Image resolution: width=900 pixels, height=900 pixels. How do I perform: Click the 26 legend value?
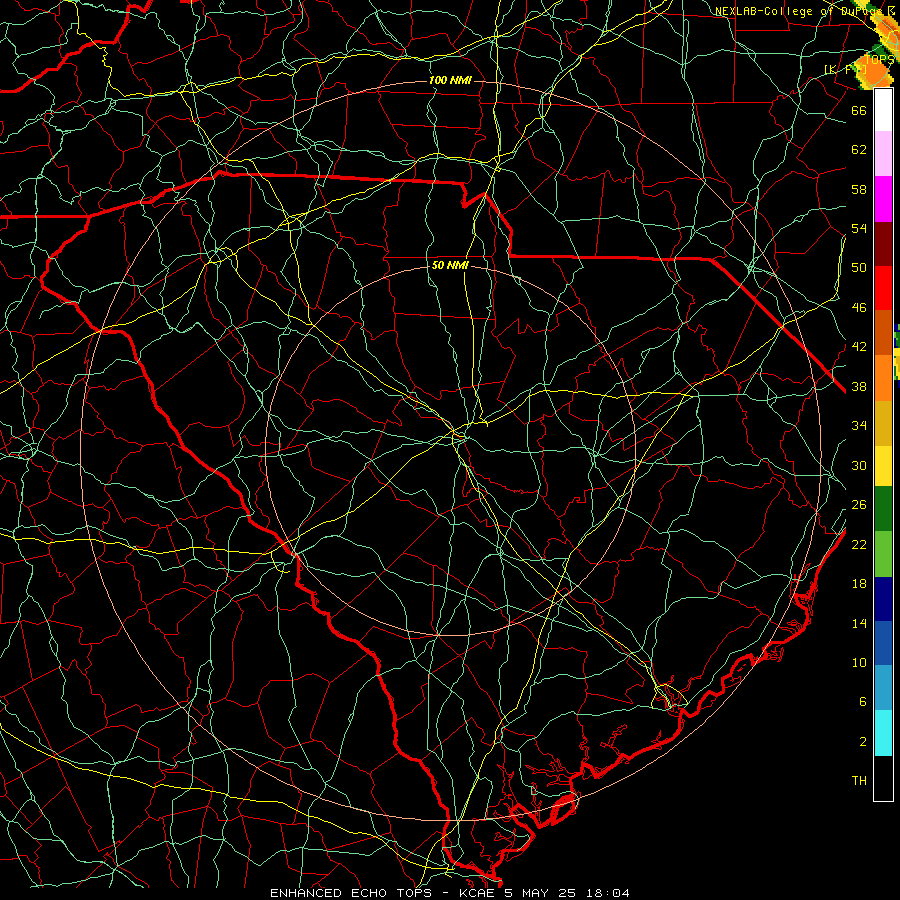coord(859,504)
